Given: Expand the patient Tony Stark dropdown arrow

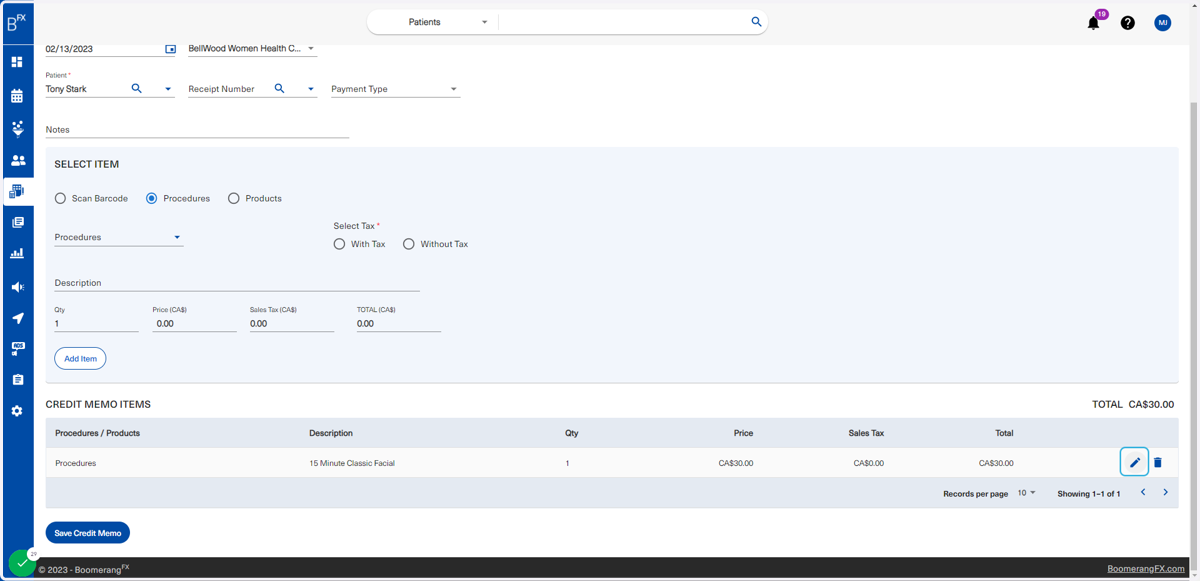Looking at the screenshot, I should (x=168, y=90).
